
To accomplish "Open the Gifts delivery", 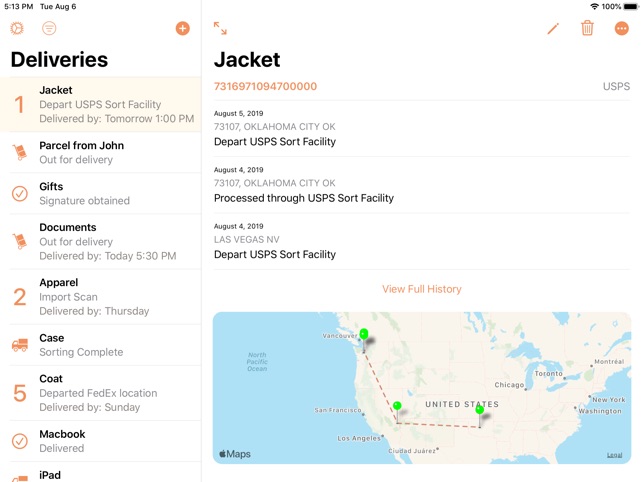I will [101, 194].
